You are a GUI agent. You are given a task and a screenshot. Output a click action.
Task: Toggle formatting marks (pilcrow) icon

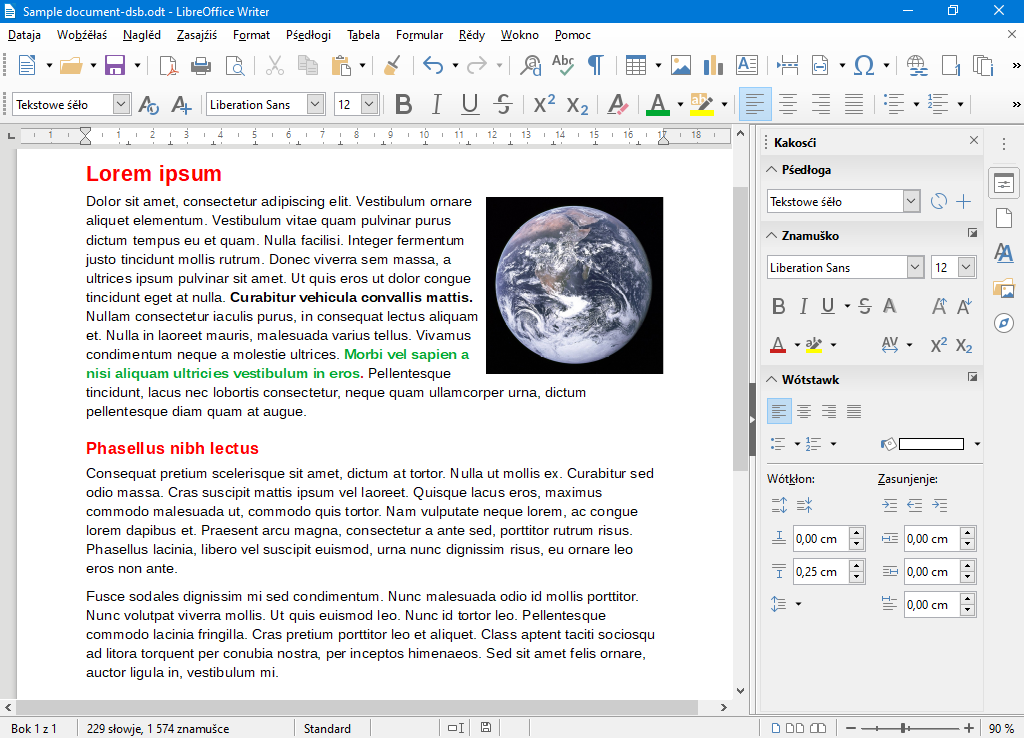[595, 66]
